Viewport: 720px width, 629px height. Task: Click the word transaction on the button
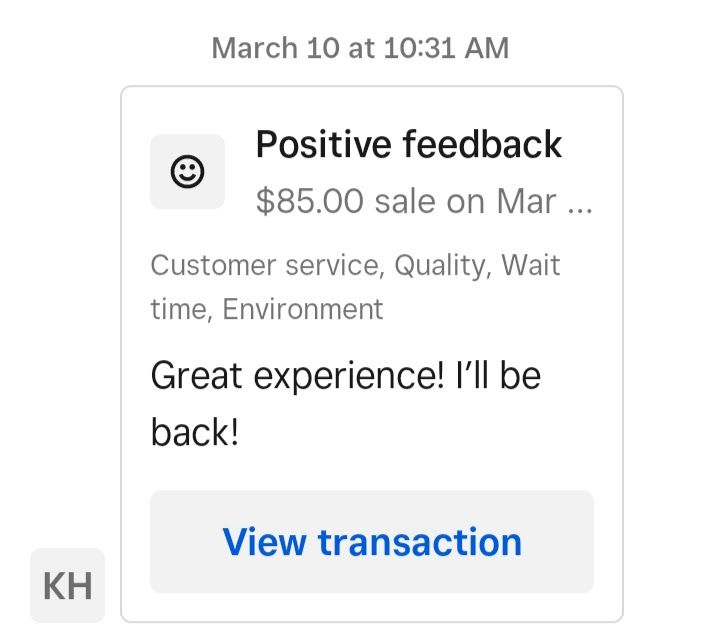(420, 542)
